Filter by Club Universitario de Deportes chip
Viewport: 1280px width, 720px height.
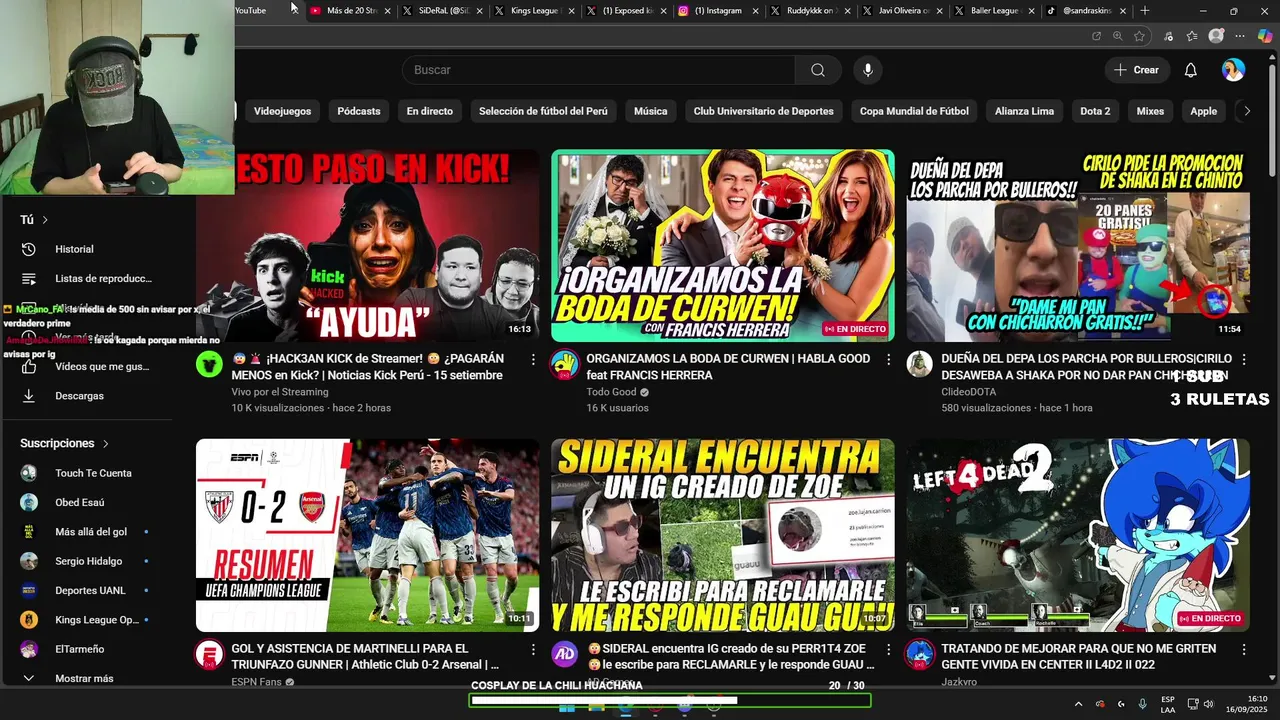coord(764,111)
